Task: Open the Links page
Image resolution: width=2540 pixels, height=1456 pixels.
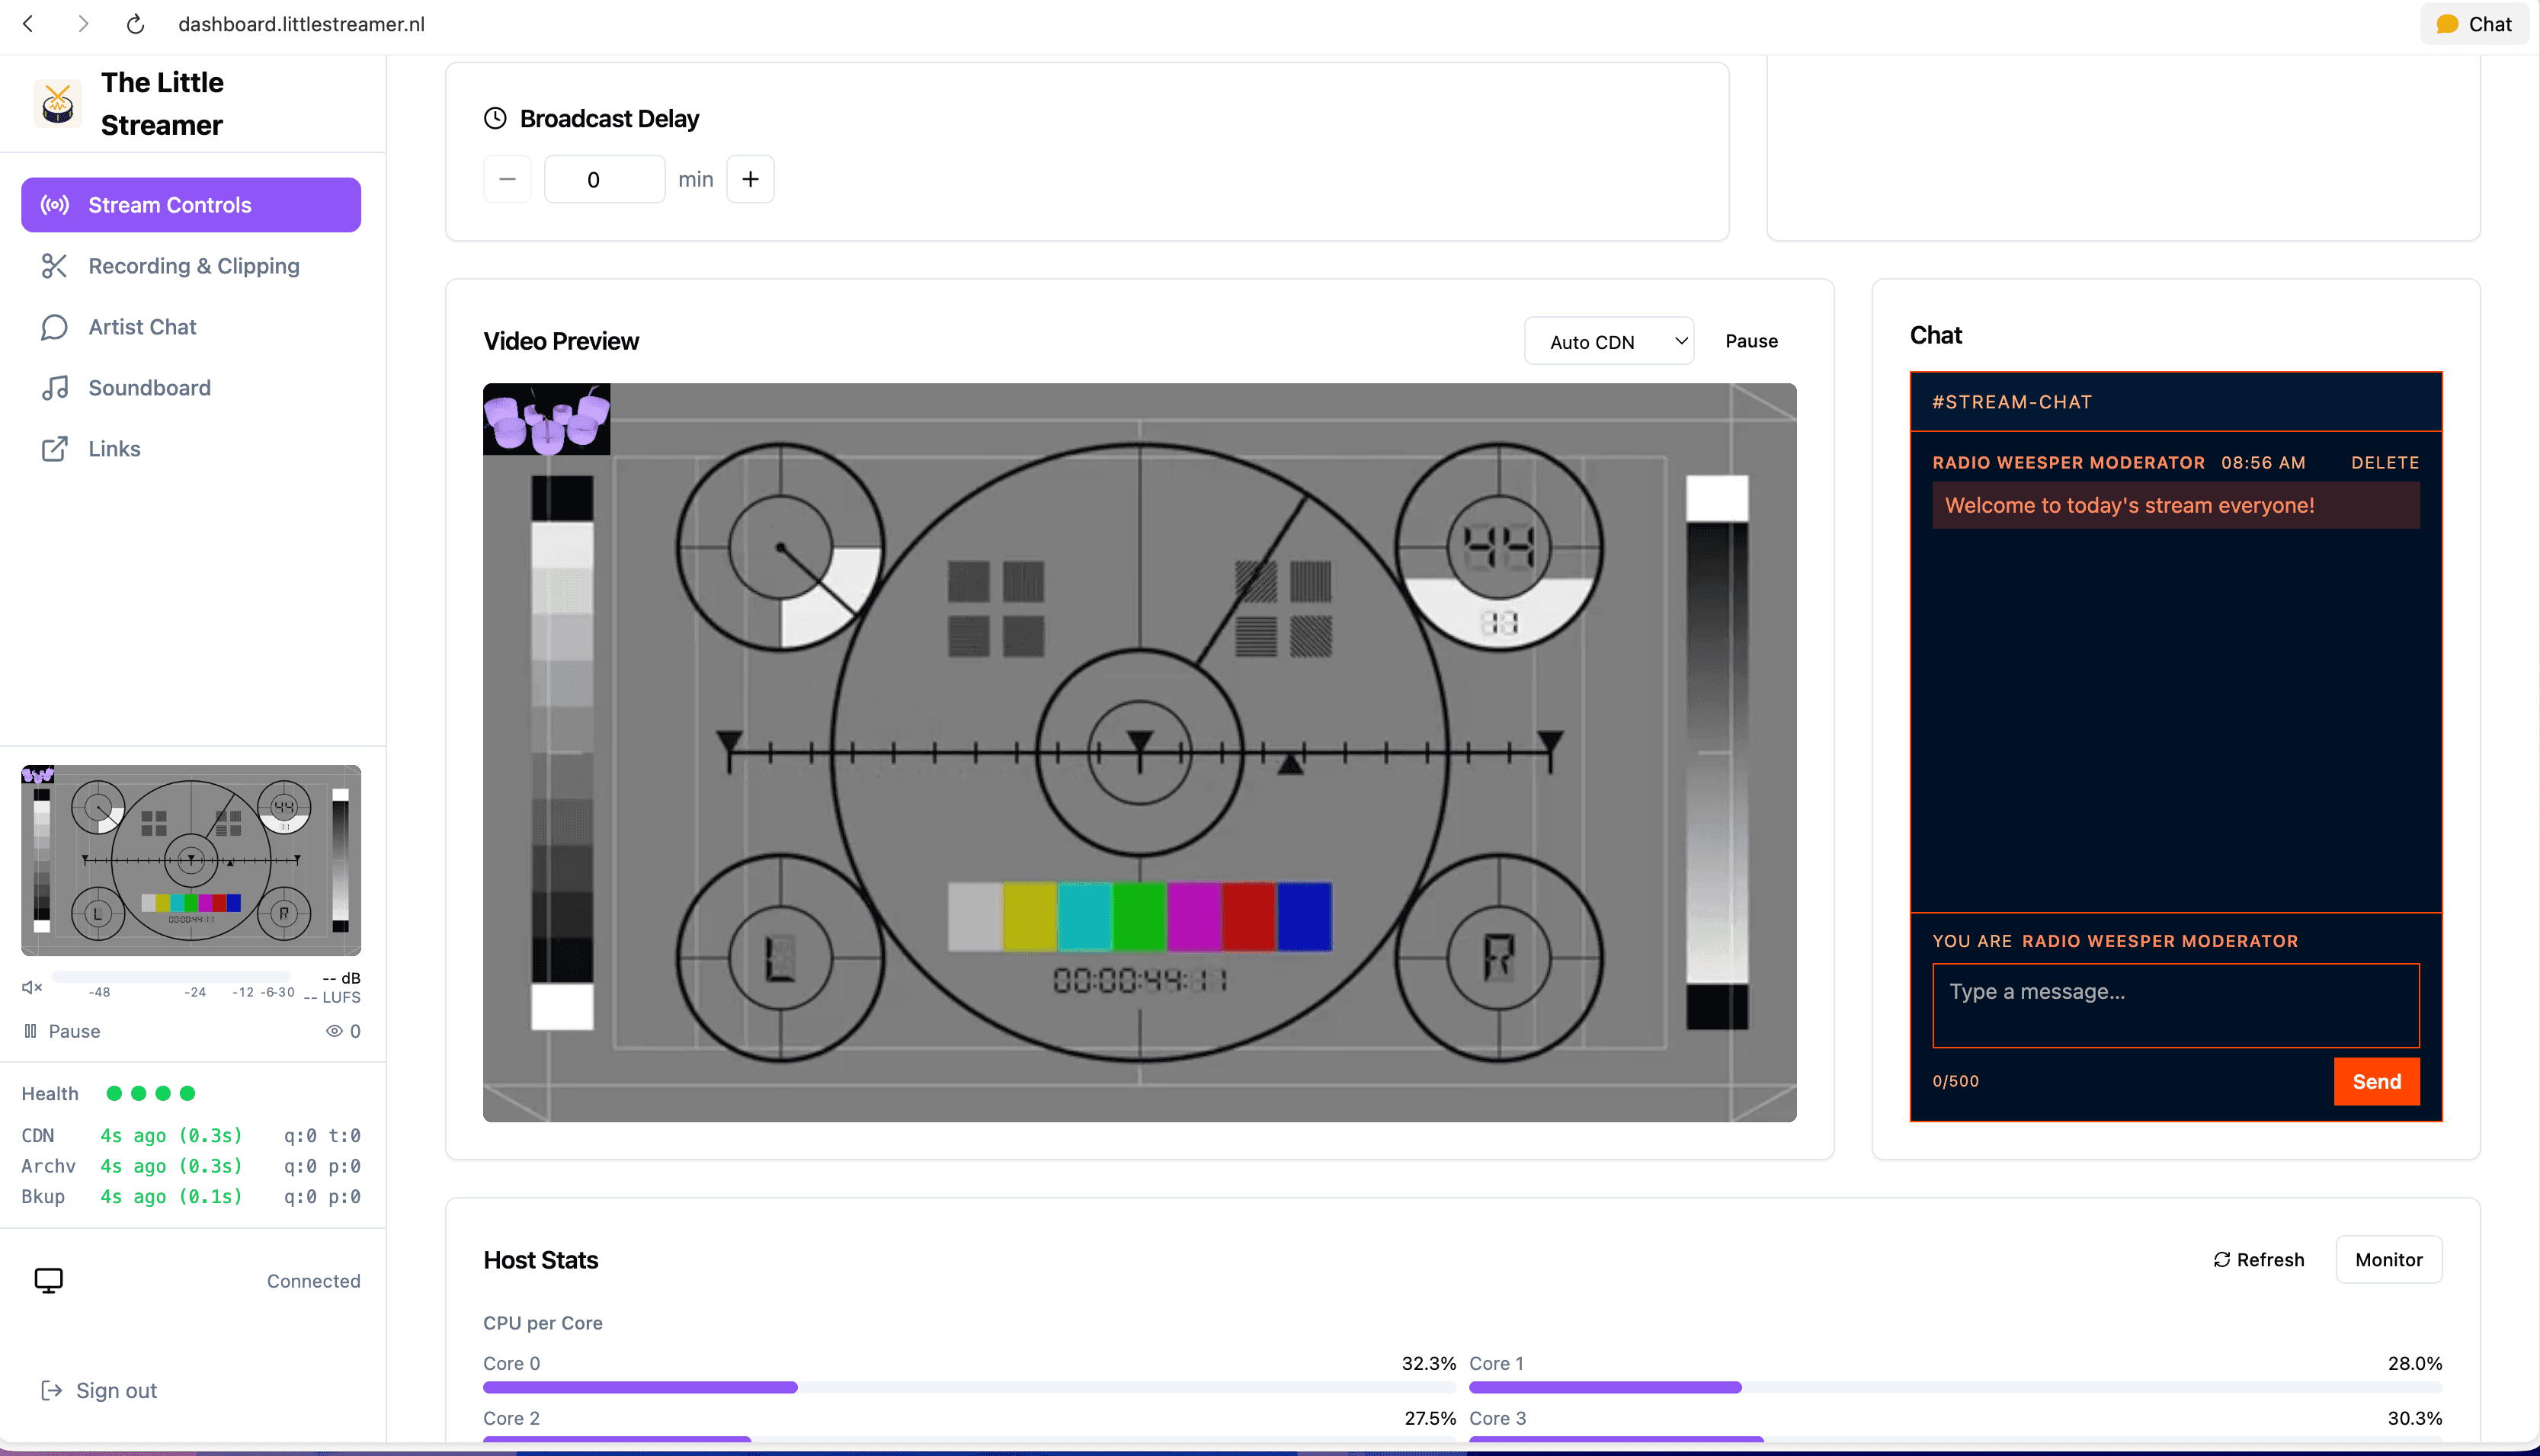Action: coord(191,449)
